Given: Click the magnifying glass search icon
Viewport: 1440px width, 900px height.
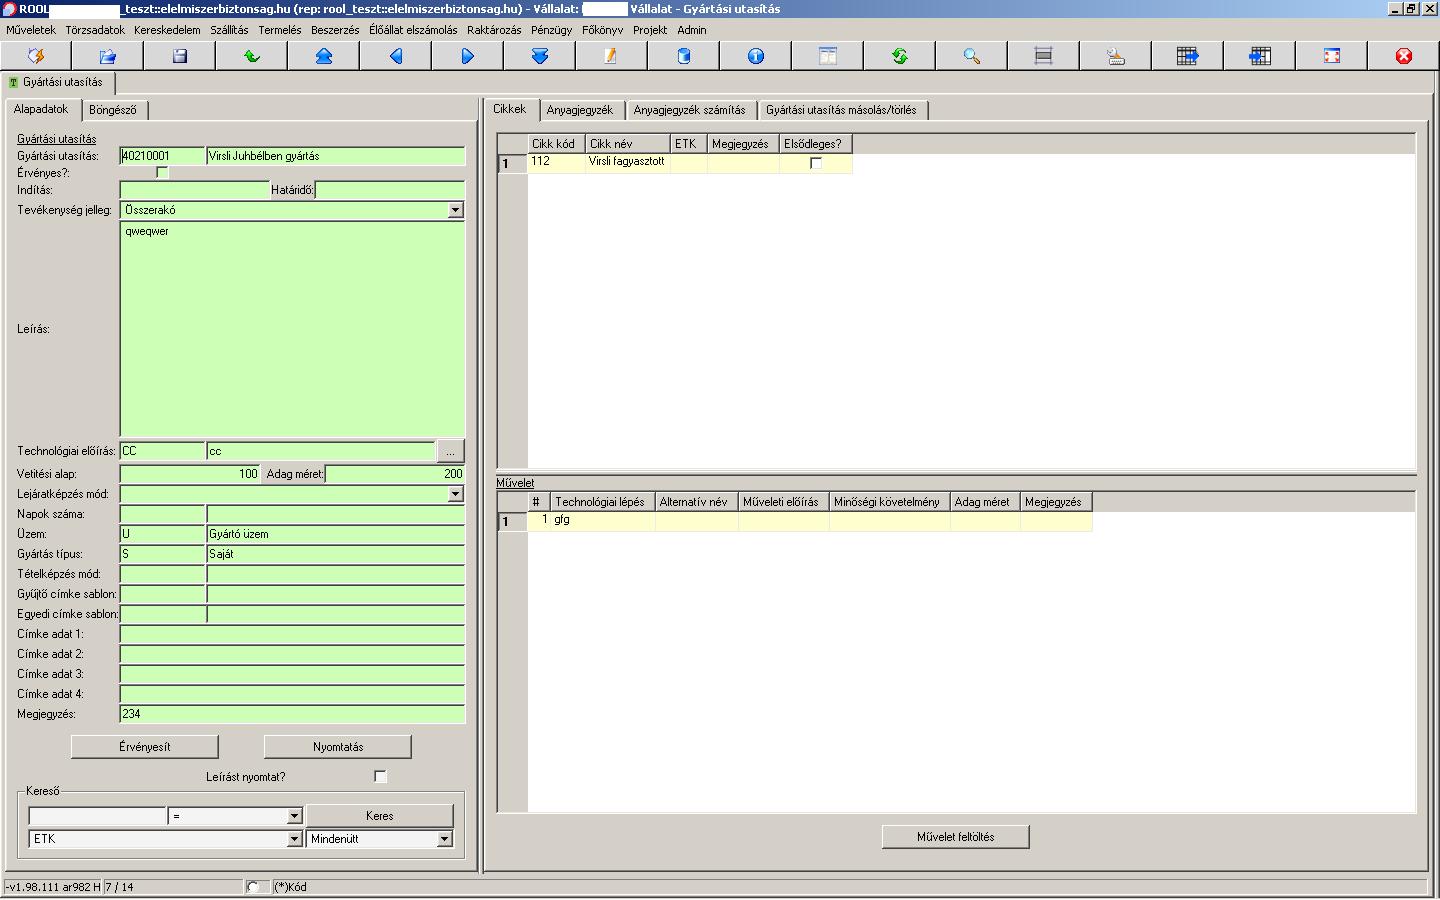Looking at the screenshot, I should (x=972, y=56).
